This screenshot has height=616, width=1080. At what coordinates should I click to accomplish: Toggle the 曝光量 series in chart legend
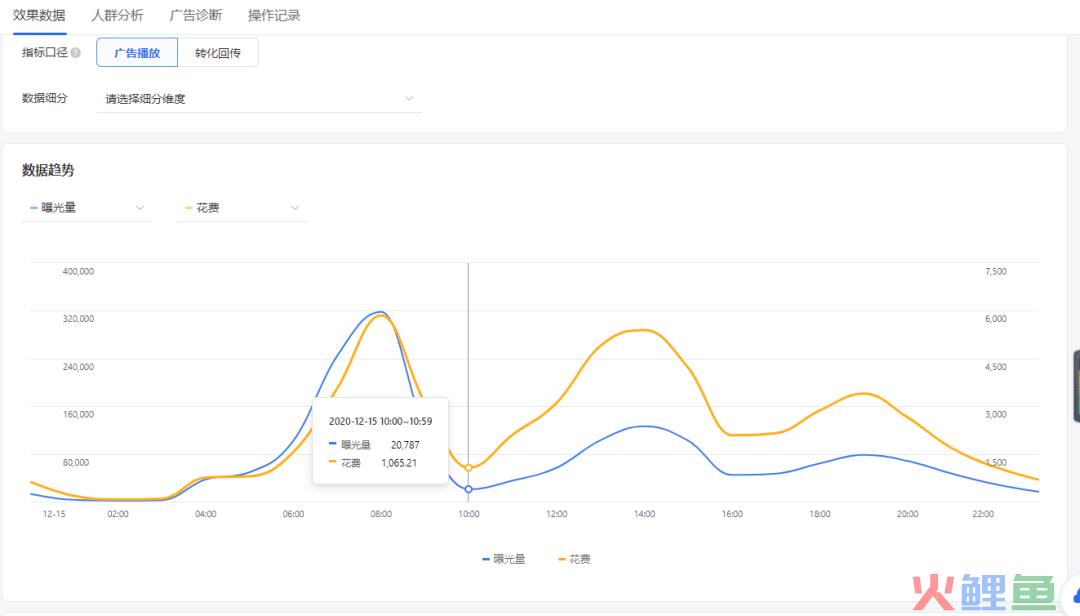(503, 559)
